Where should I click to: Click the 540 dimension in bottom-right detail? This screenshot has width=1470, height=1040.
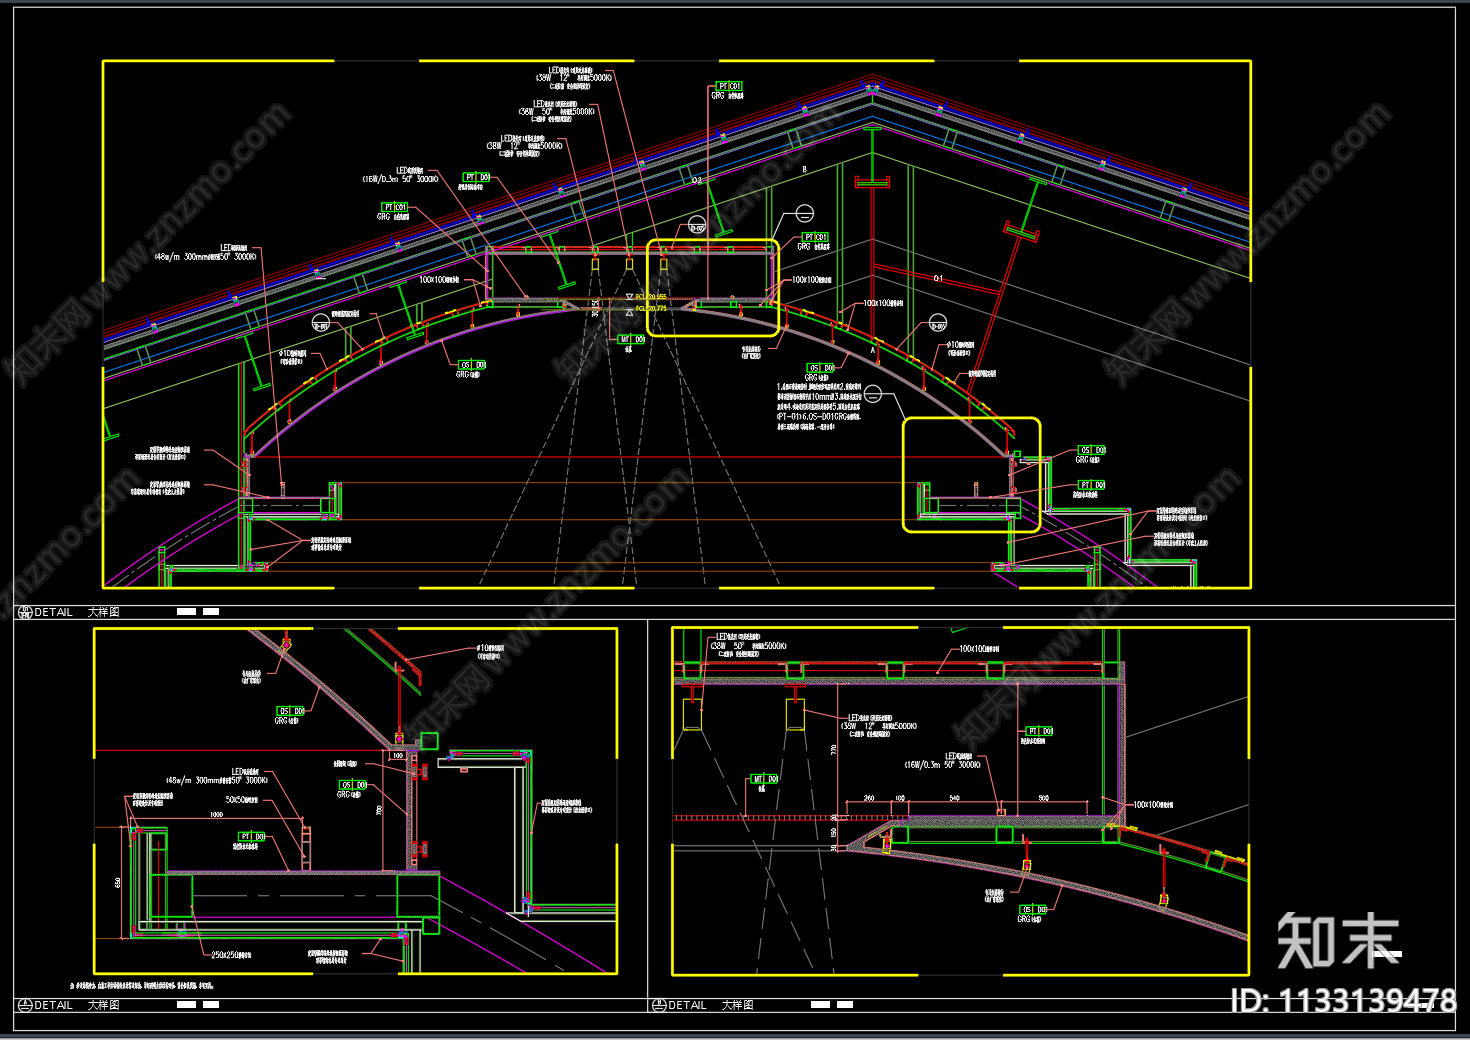[954, 798]
